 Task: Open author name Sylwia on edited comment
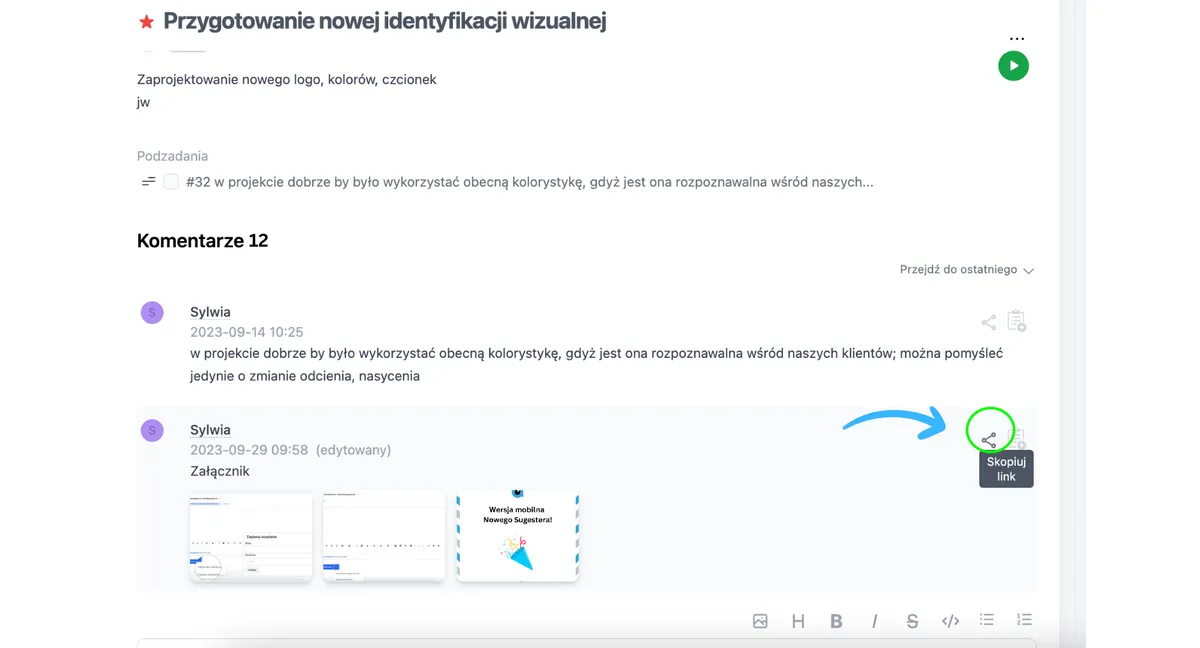click(210, 430)
